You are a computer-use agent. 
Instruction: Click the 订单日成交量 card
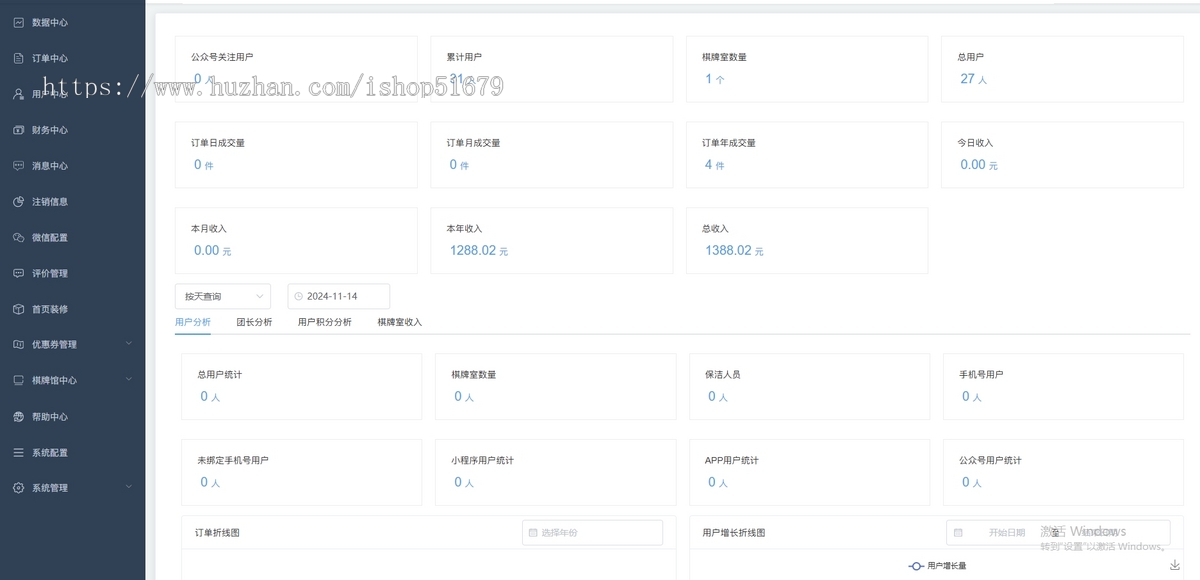(296, 155)
